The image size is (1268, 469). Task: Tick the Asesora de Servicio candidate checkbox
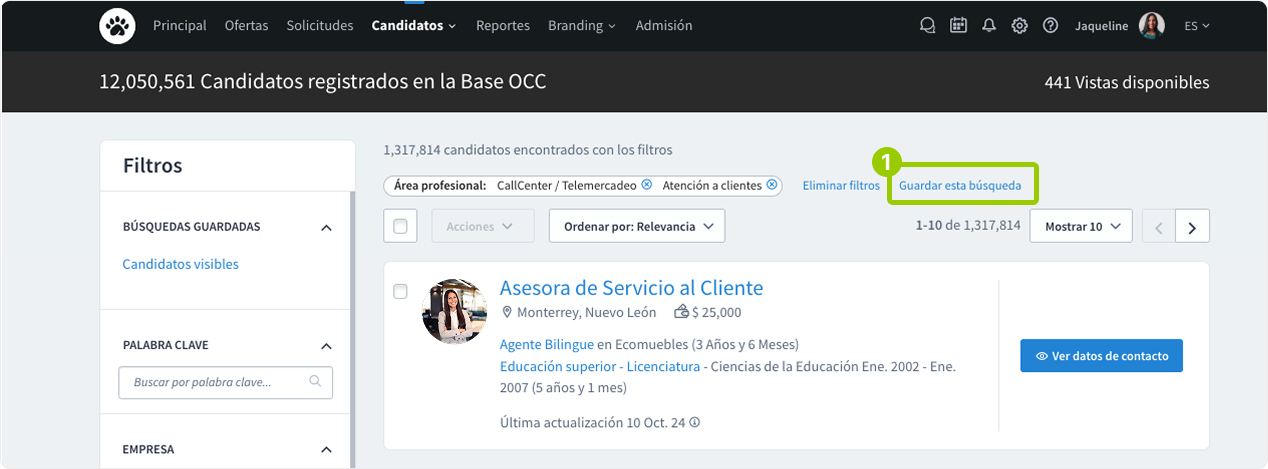point(400,292)
